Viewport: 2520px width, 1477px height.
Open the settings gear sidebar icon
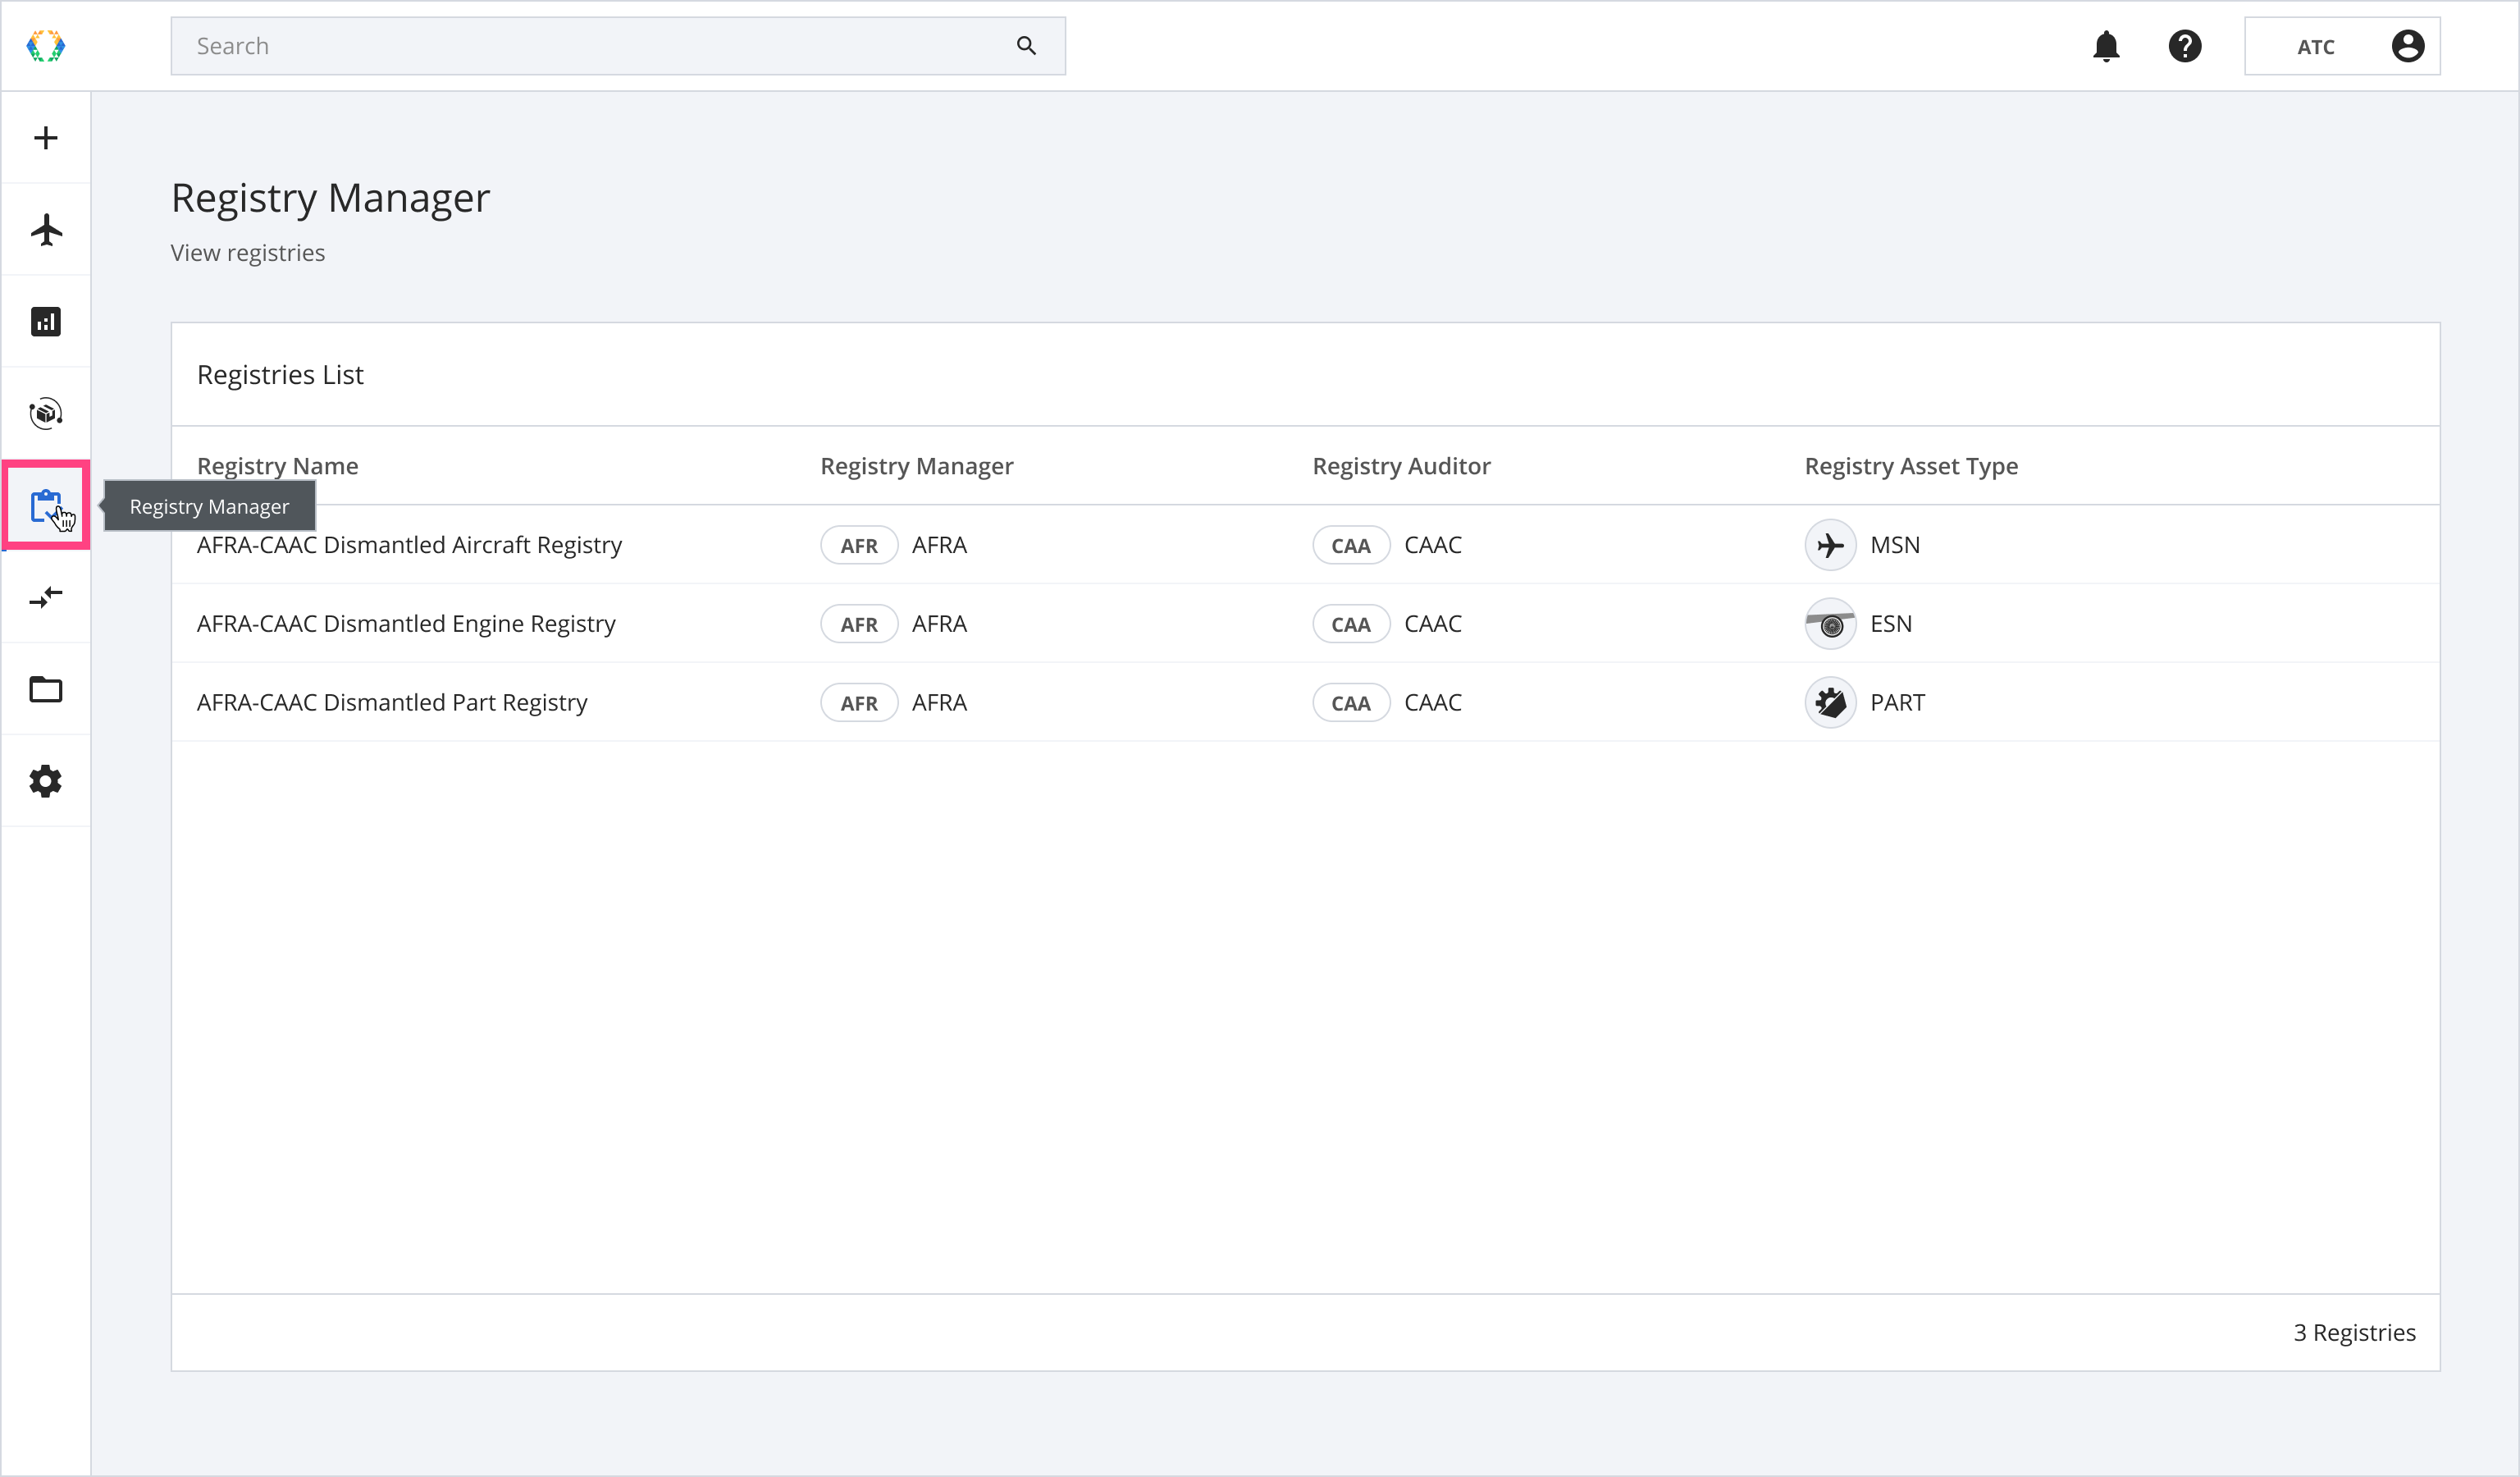coord(46,781)
